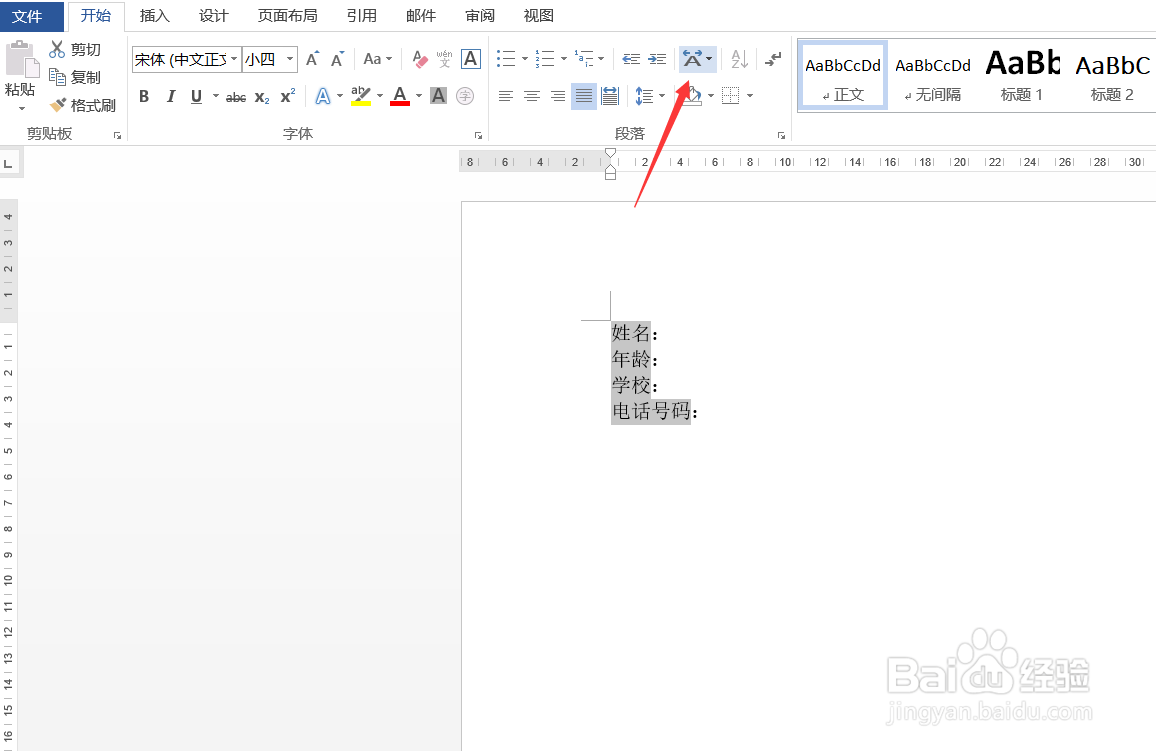Screen dimensions: 1156x751
Task: Open the Phonetic Guide (拼音指南) tool
Action: click(443, 59)
